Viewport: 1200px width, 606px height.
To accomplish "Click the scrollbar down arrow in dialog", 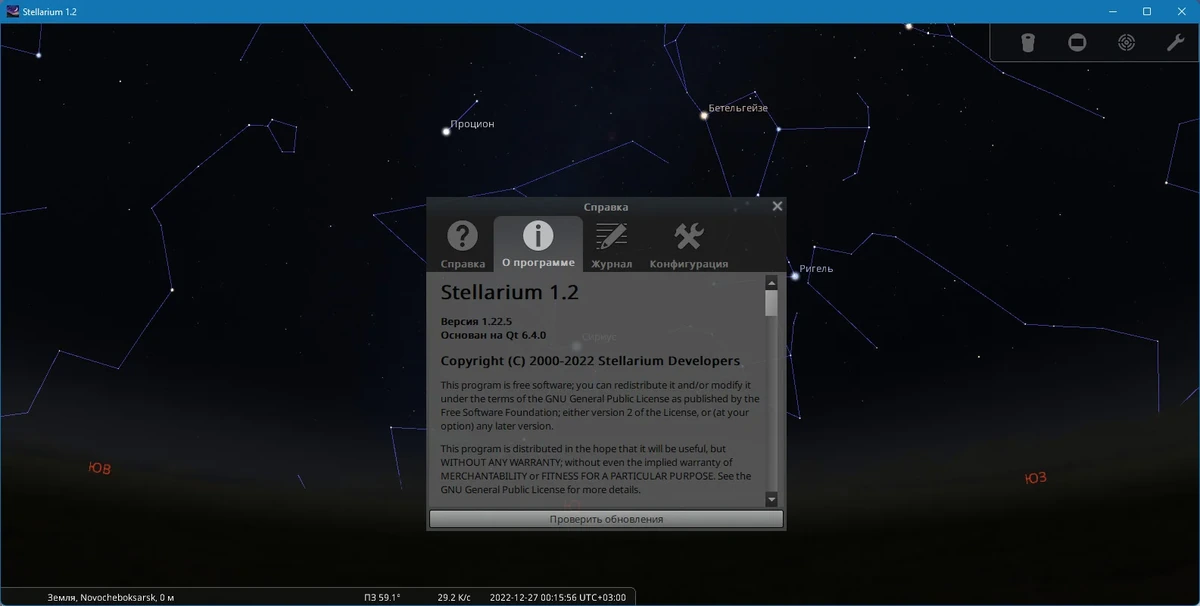I will (x=771, y=499).
